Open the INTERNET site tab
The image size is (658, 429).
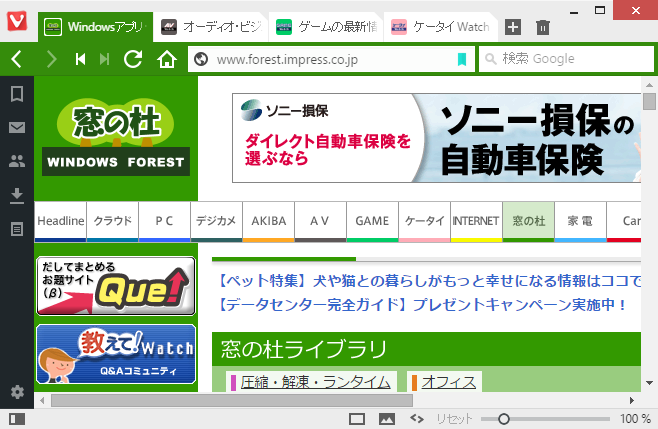477,221
